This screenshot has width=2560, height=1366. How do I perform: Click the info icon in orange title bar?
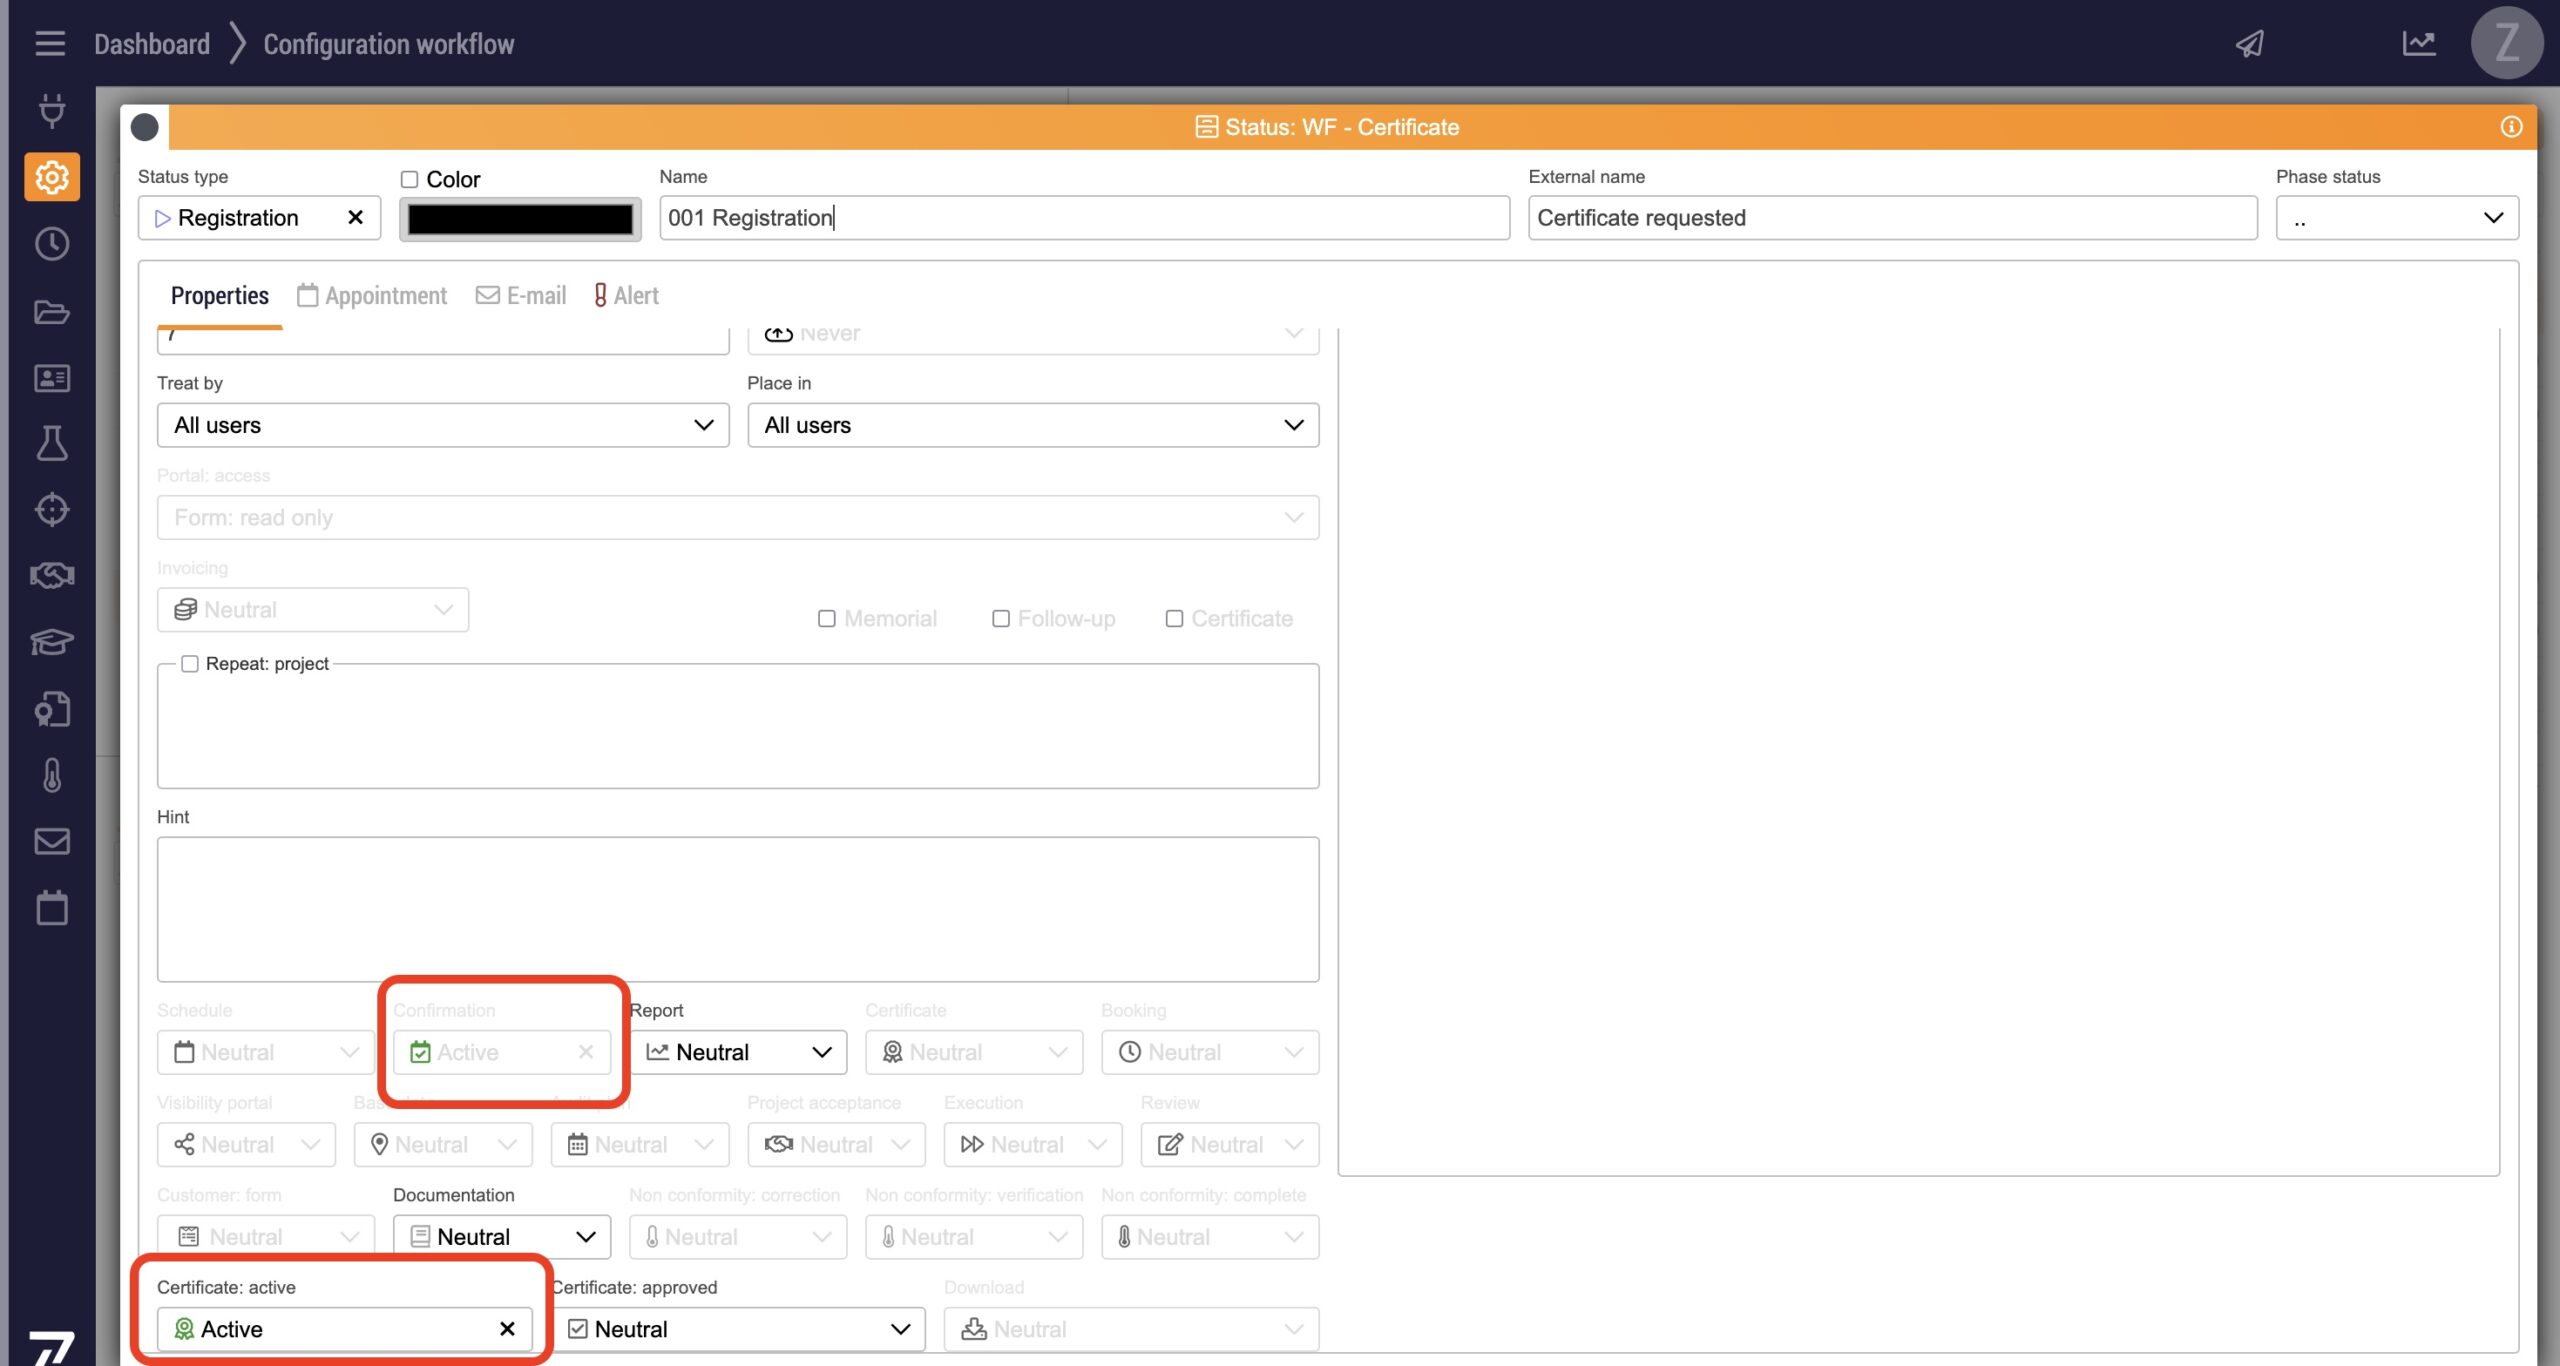pos(2511,127)
